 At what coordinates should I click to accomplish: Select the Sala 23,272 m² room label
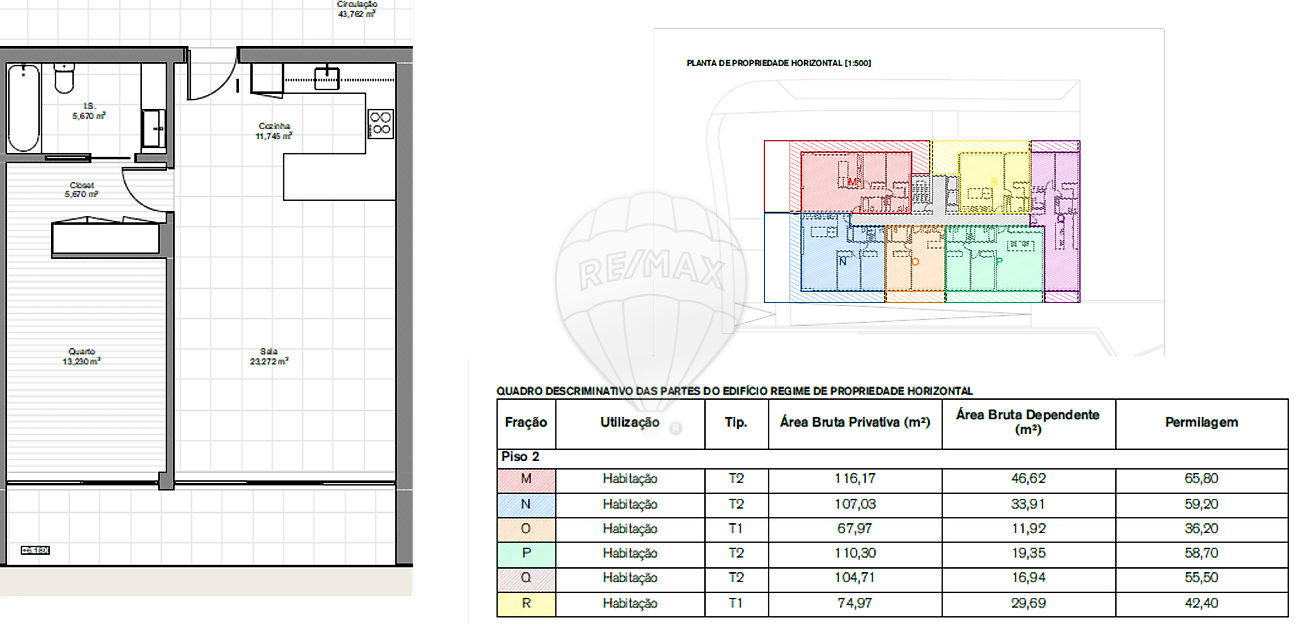(x=268, y=356)
